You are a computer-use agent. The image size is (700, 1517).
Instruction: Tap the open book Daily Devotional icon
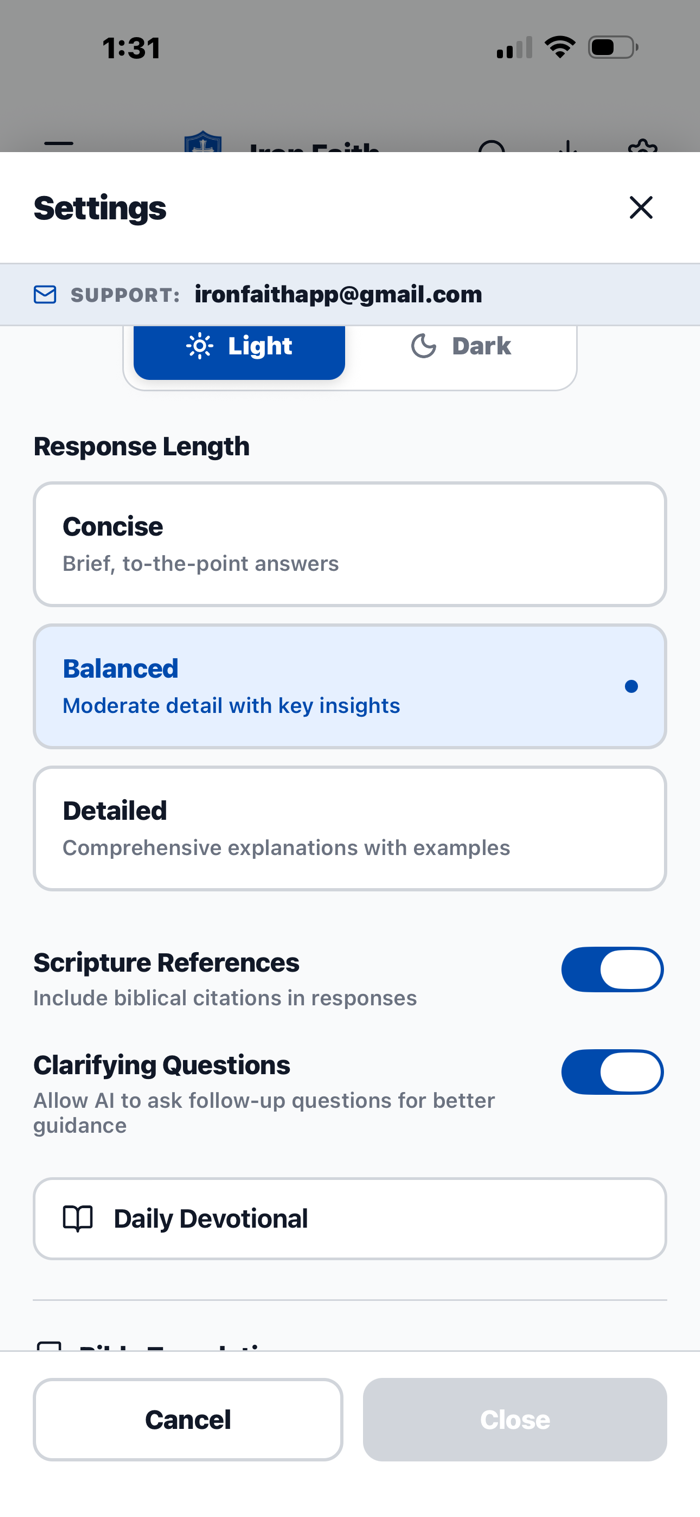click(x=78, y=1218)
